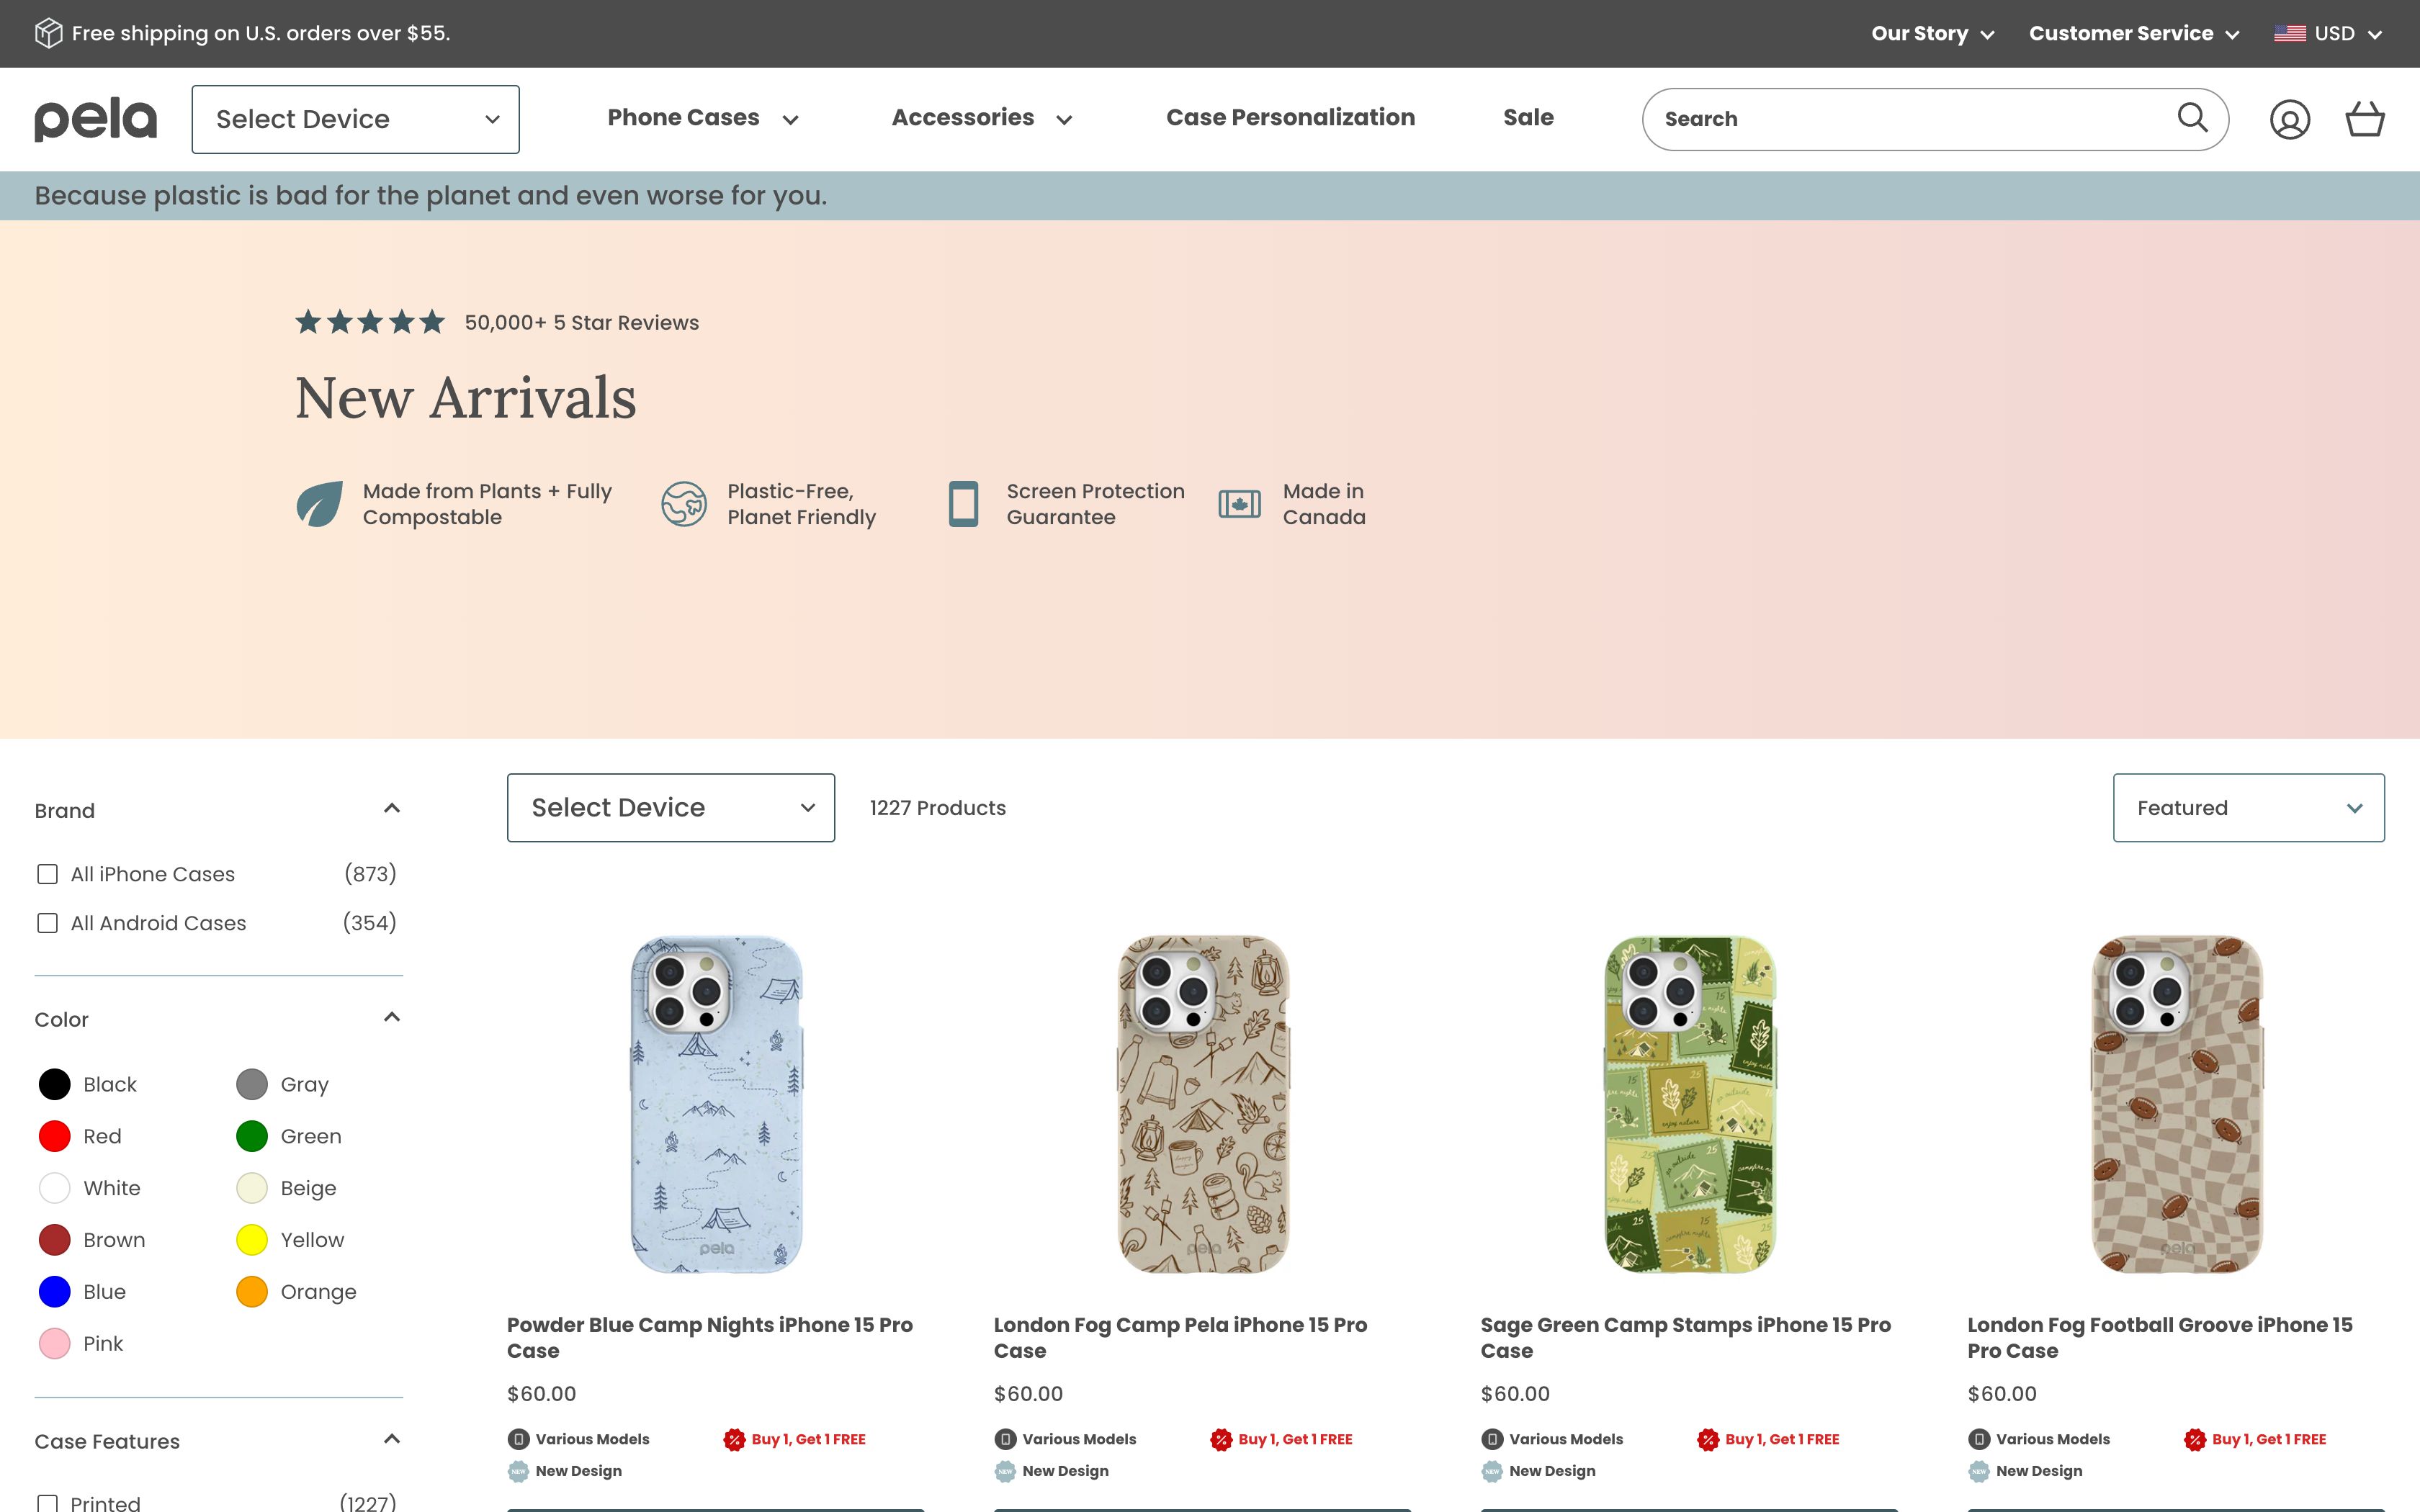Open the Select Device dropdown
Image resolution: width=2420 pixels, height=1512 pixels.
click(x=670, y=807)
